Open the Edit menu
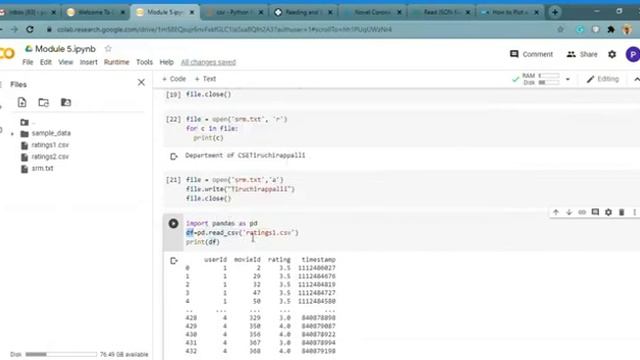The image size is (640, 360). coord(46,62)
